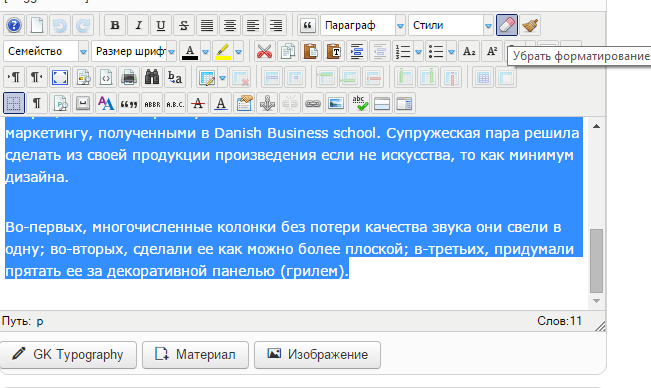The image size is (651, 388).
Task: Insert an anchor
Action: tap(267, 104)
